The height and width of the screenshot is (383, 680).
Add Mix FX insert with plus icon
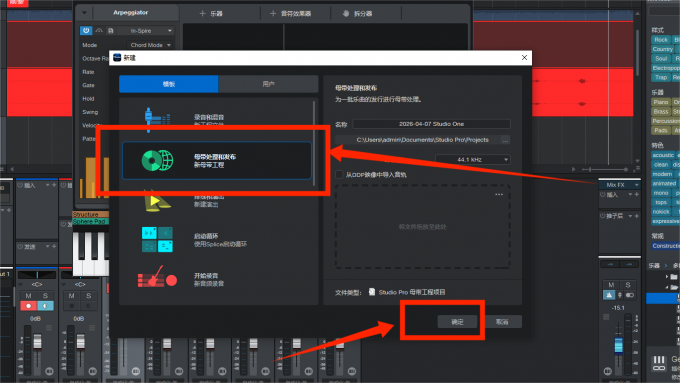[637, 195]
